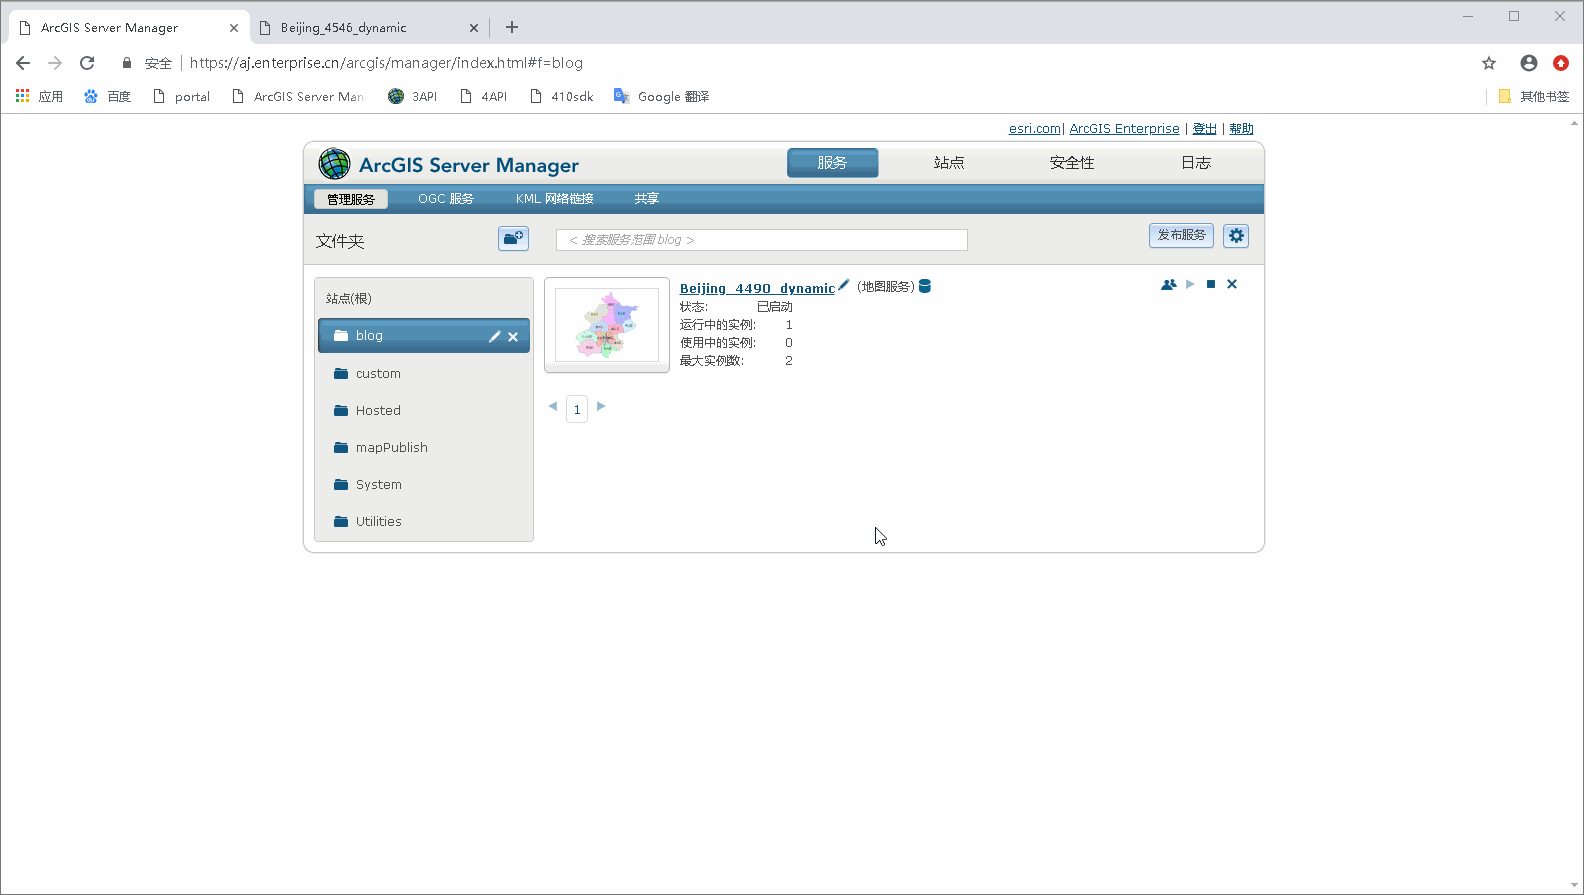Open sharing permissions icon for Beijing service
Image resolution: width=1584 pixels, height=895 pixels.
coord(1168,284)
